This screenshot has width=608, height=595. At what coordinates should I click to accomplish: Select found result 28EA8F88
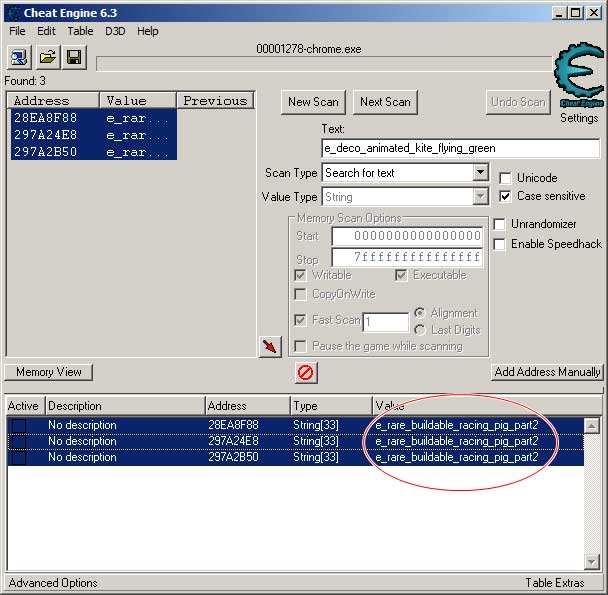click(94, 118)
